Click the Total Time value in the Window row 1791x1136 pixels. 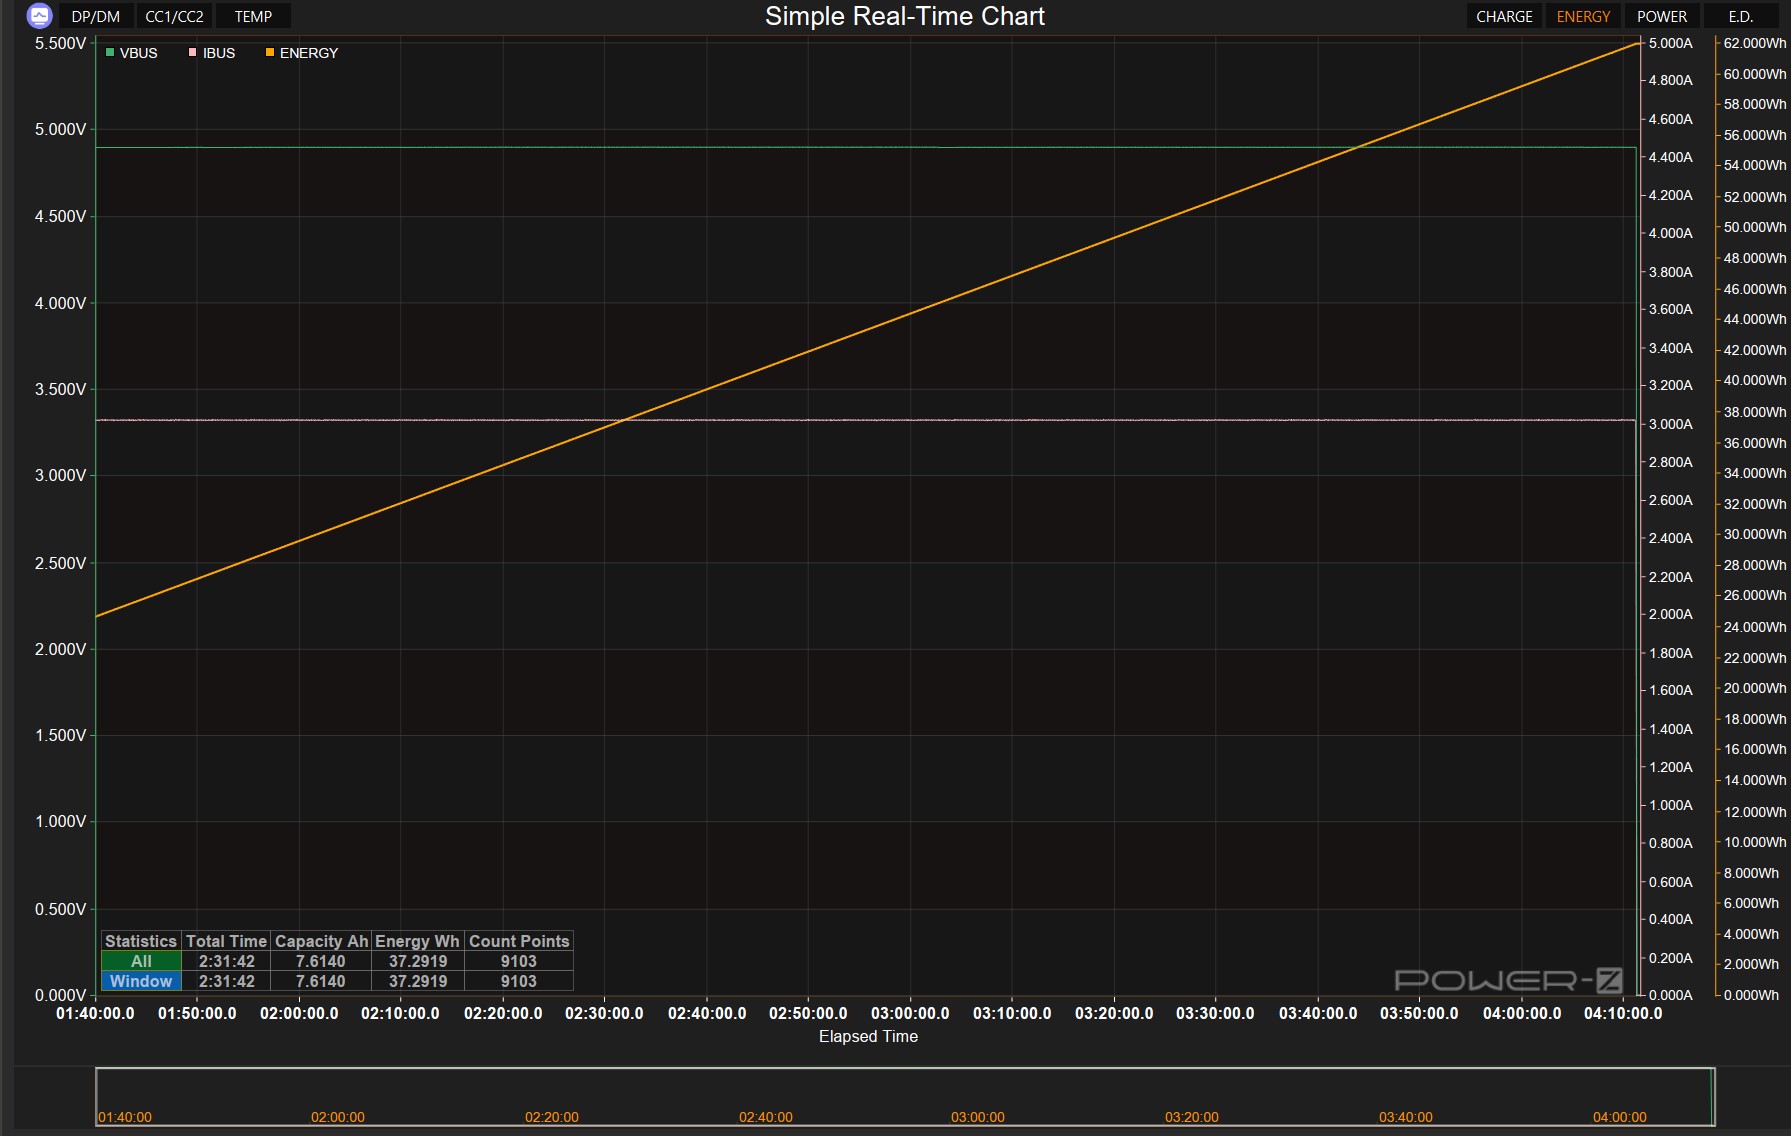coord(227,981)
